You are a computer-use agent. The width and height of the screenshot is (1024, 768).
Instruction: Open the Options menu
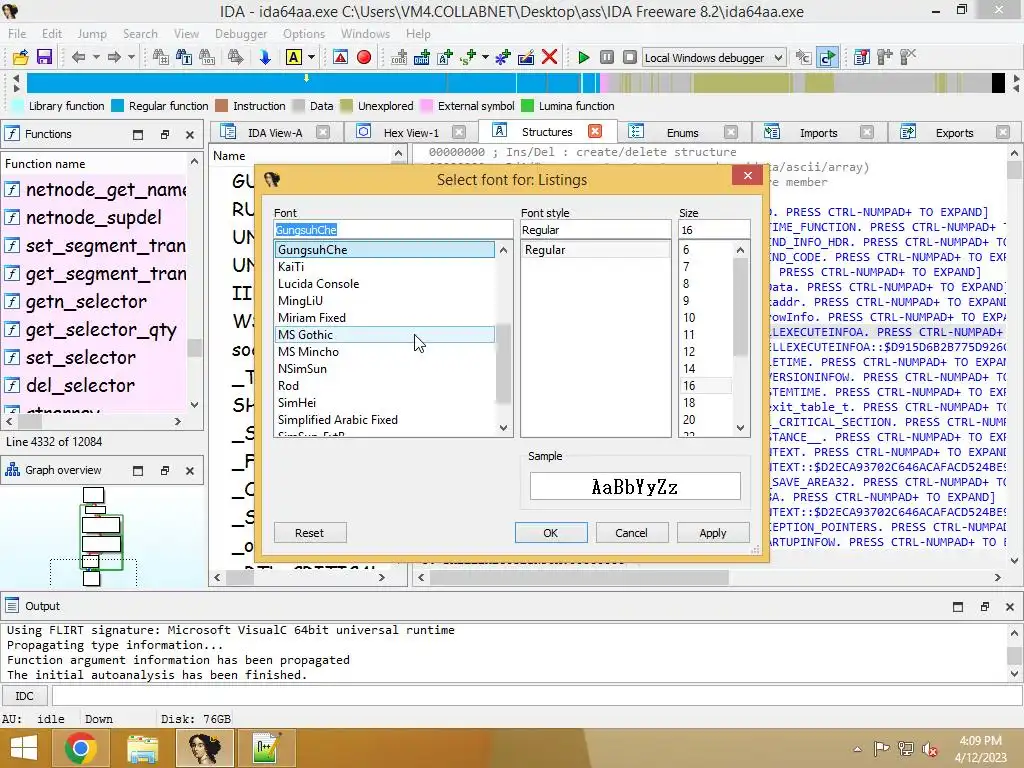tap(304, 33)
